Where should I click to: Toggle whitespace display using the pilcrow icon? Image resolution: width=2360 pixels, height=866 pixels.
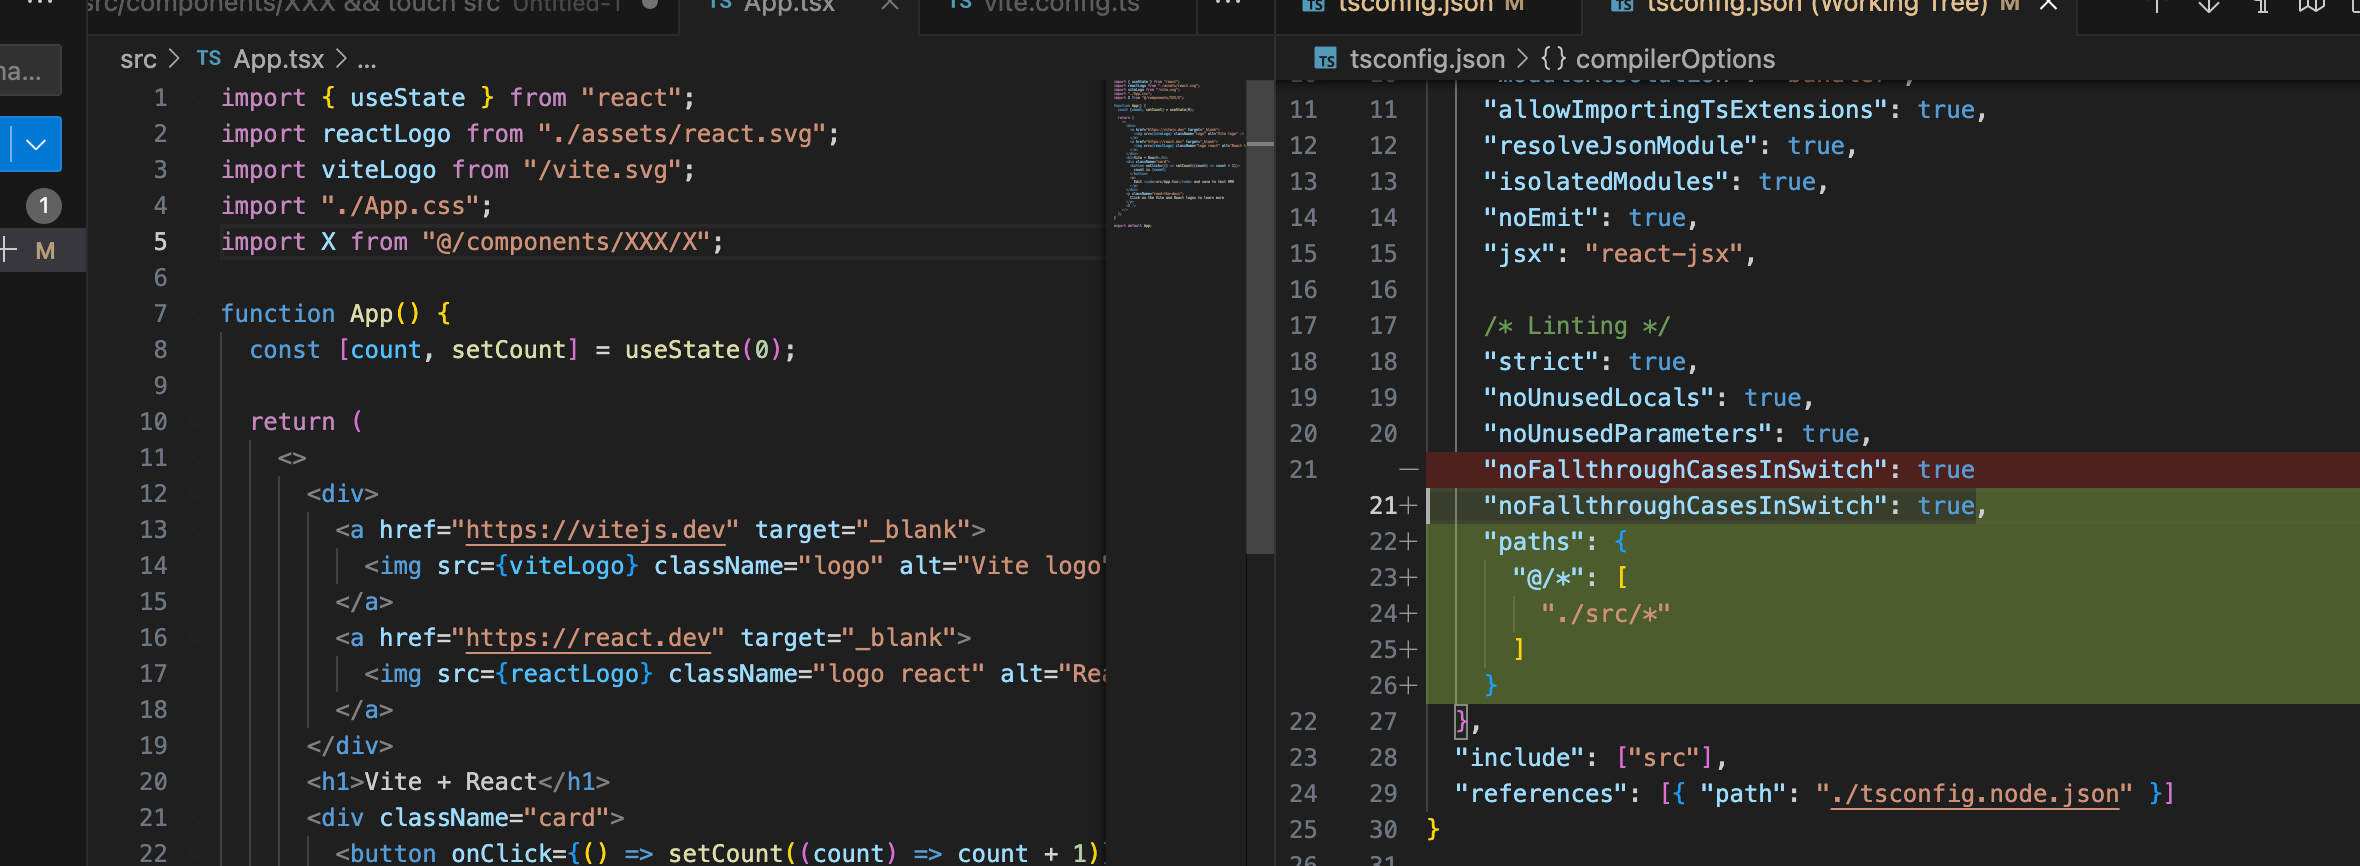point(2261,5)
